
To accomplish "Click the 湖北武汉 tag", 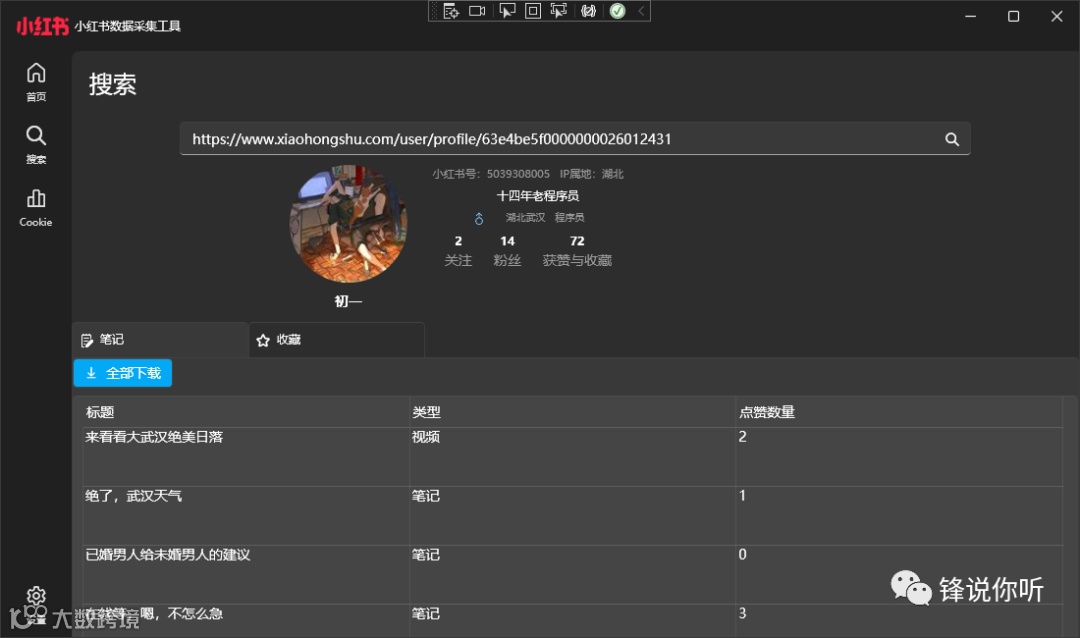I will click(526, 218).
